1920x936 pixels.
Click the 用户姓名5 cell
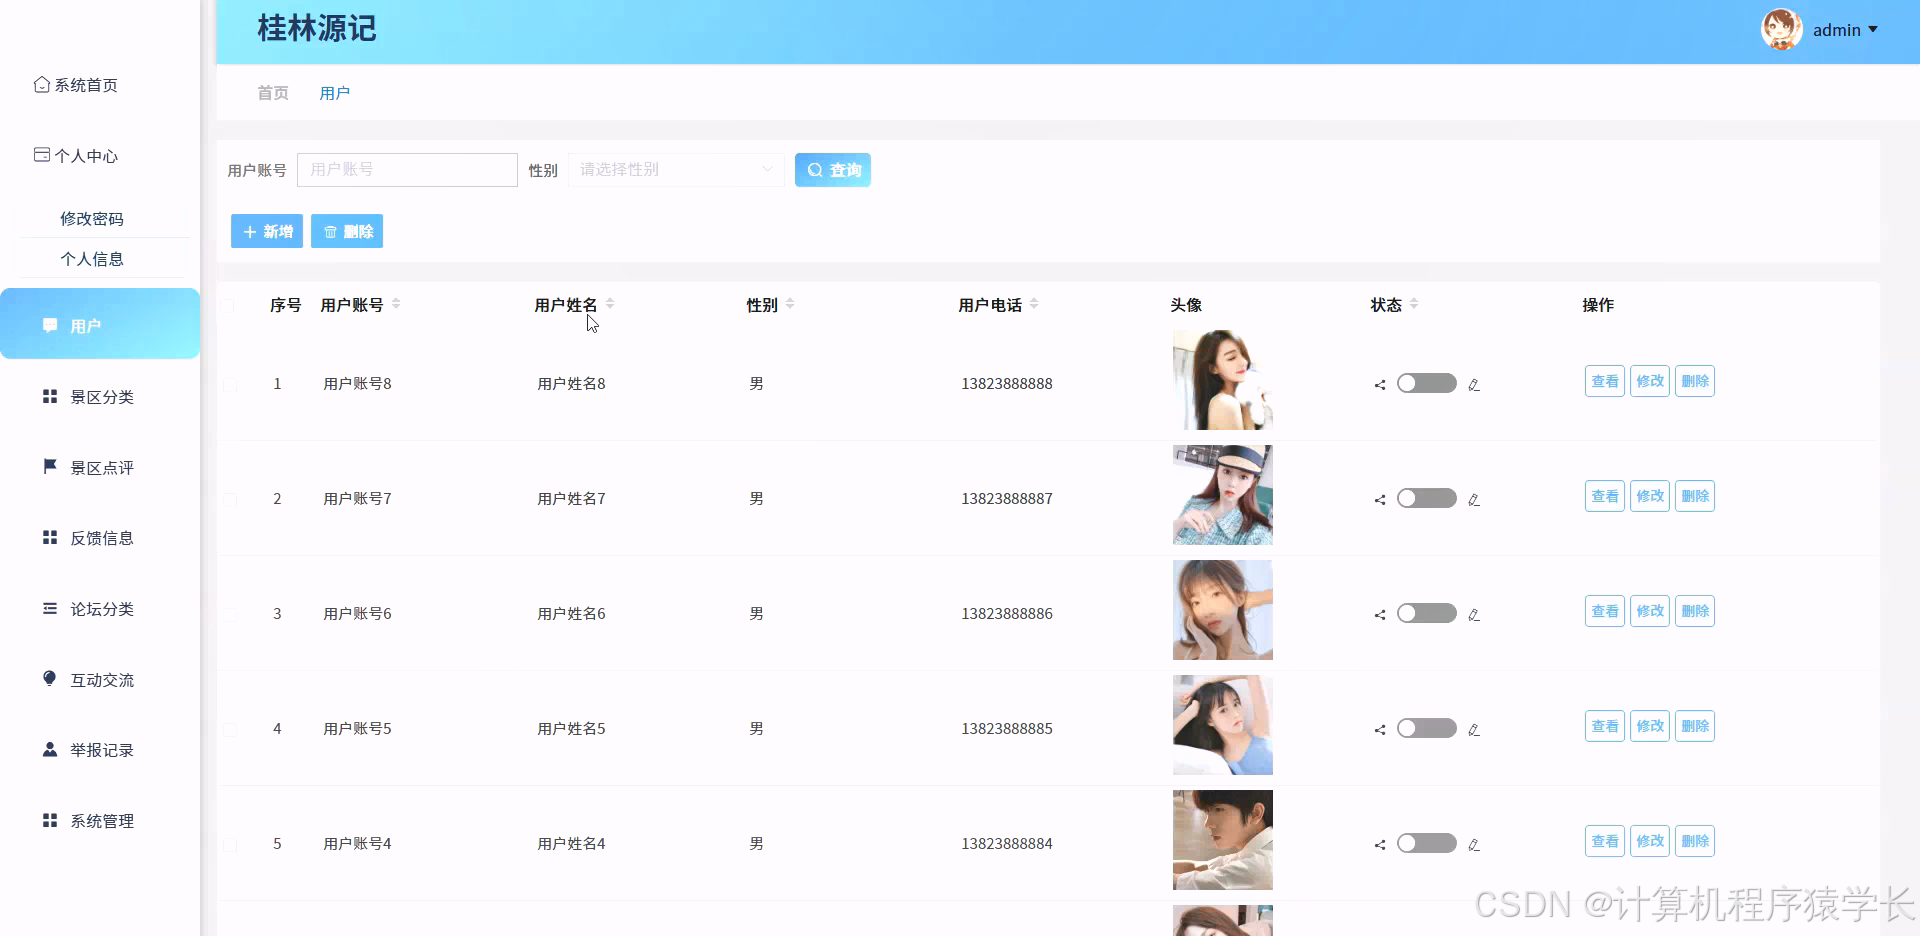[571, 728]
